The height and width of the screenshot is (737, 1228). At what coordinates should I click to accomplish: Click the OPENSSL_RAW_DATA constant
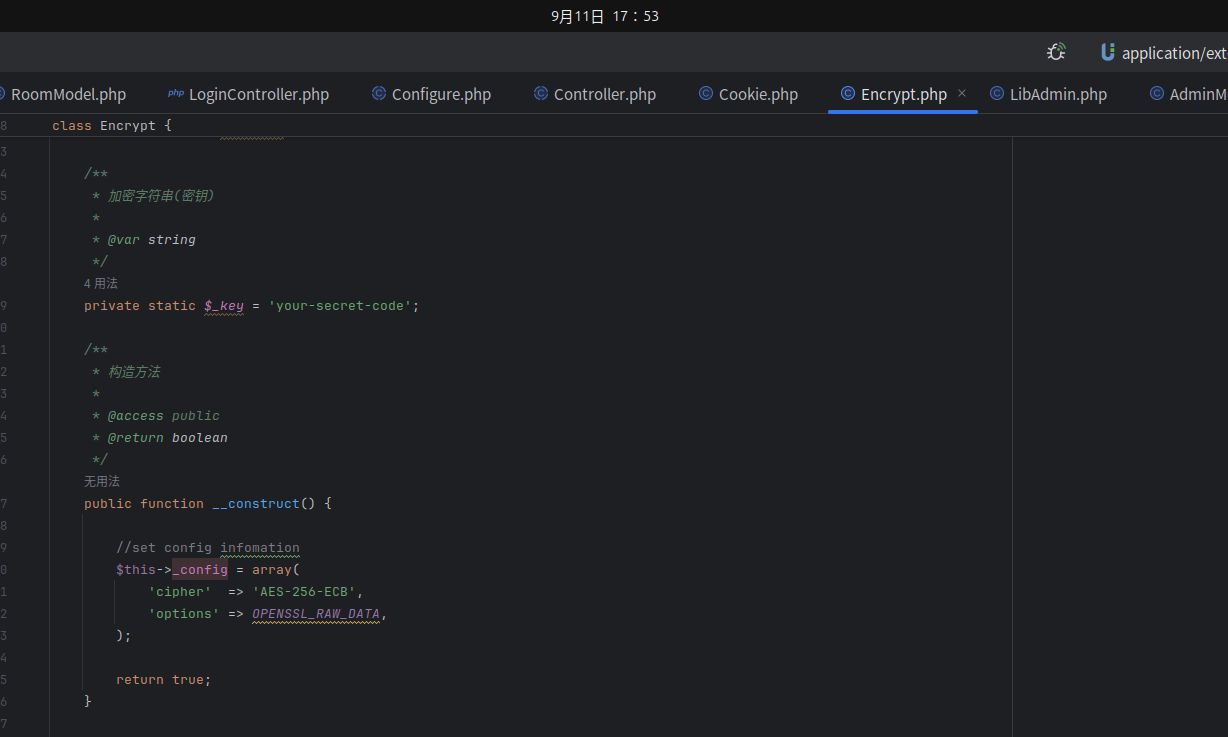pyautogui.click(x=316, y=614)
